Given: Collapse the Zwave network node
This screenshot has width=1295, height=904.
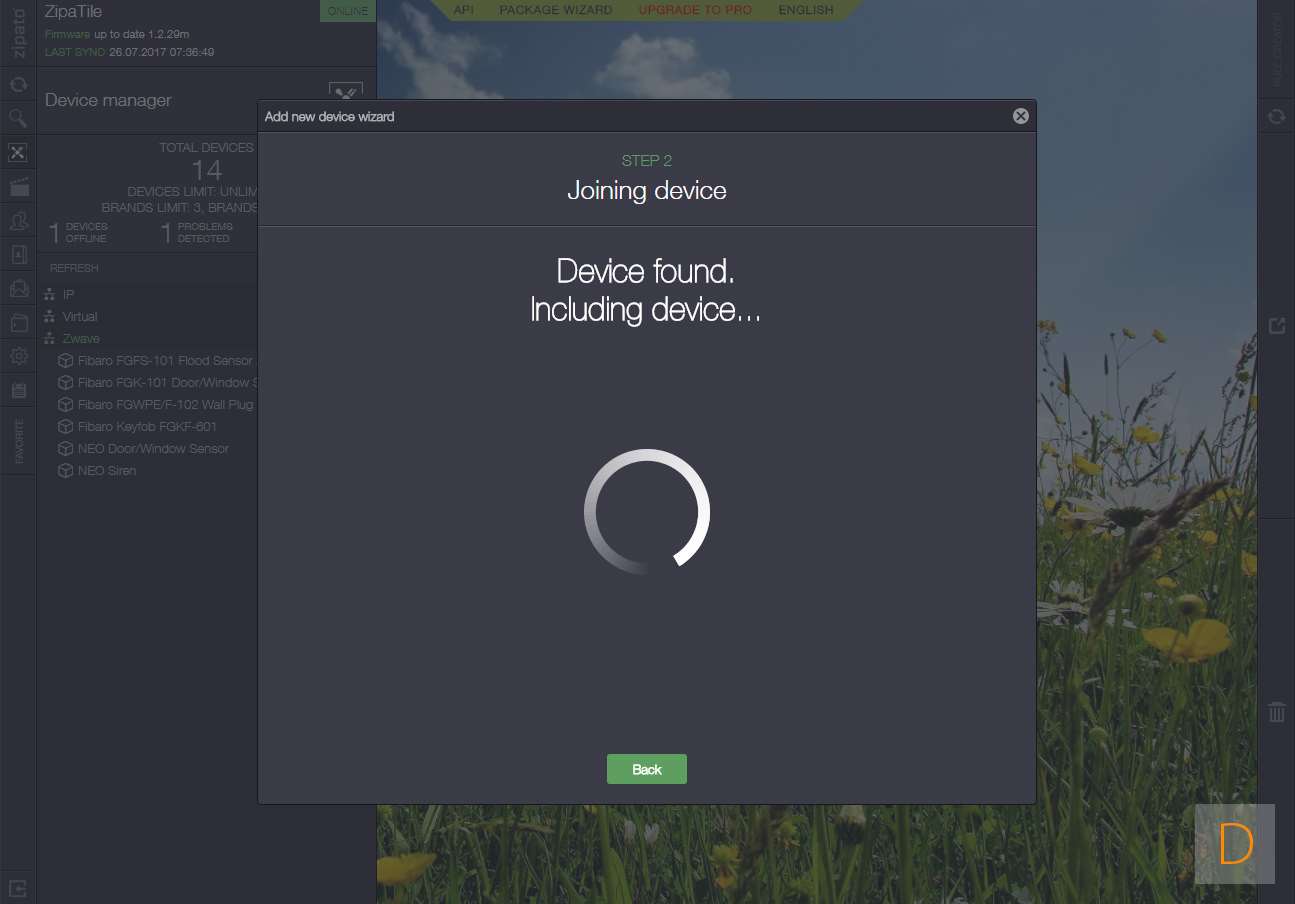Looking at the screenshot, I should tap(80, 338).
